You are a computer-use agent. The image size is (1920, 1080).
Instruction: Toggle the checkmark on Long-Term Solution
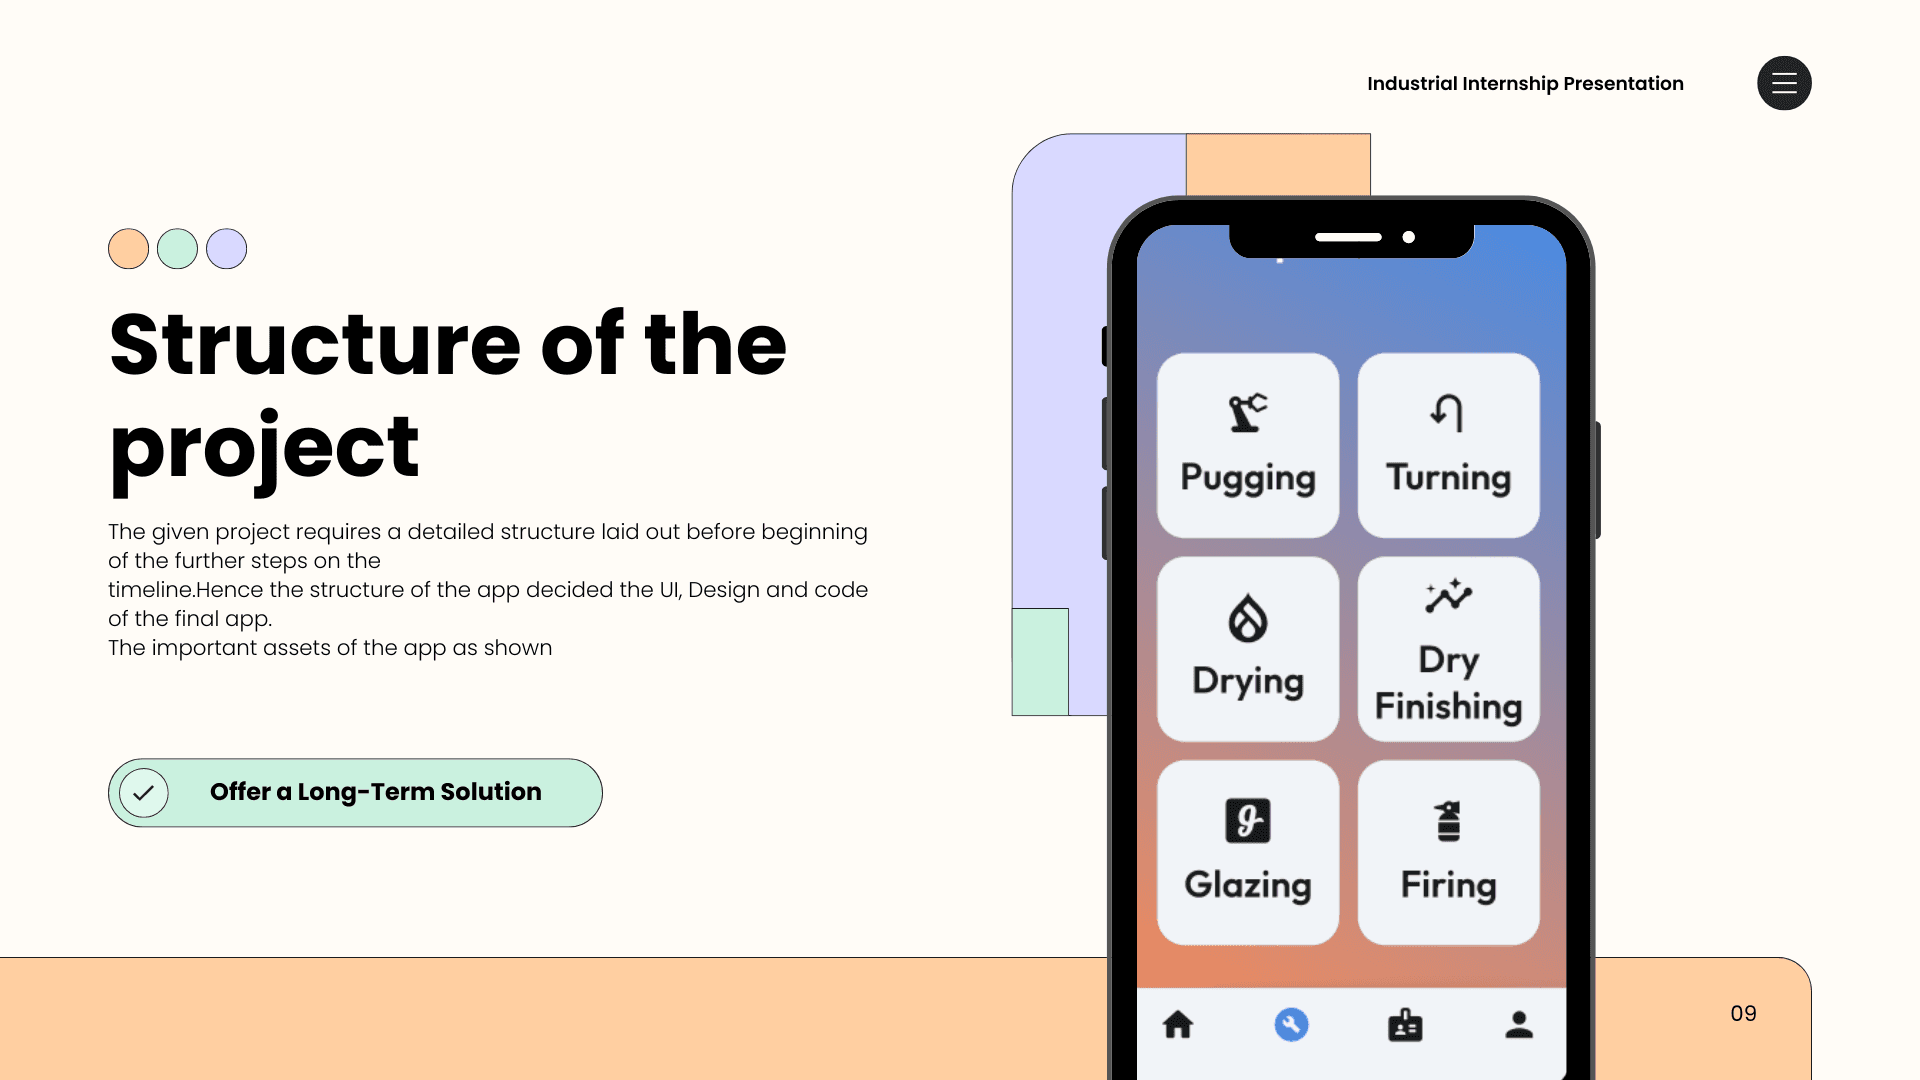click(144, 793)
